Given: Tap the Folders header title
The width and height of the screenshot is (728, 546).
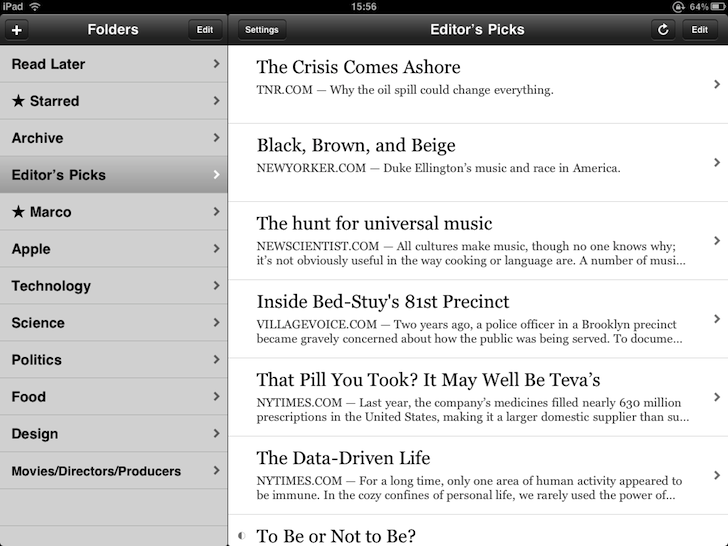Looking at the screenshot, I should pyautogui.click(x=113, y=30).
